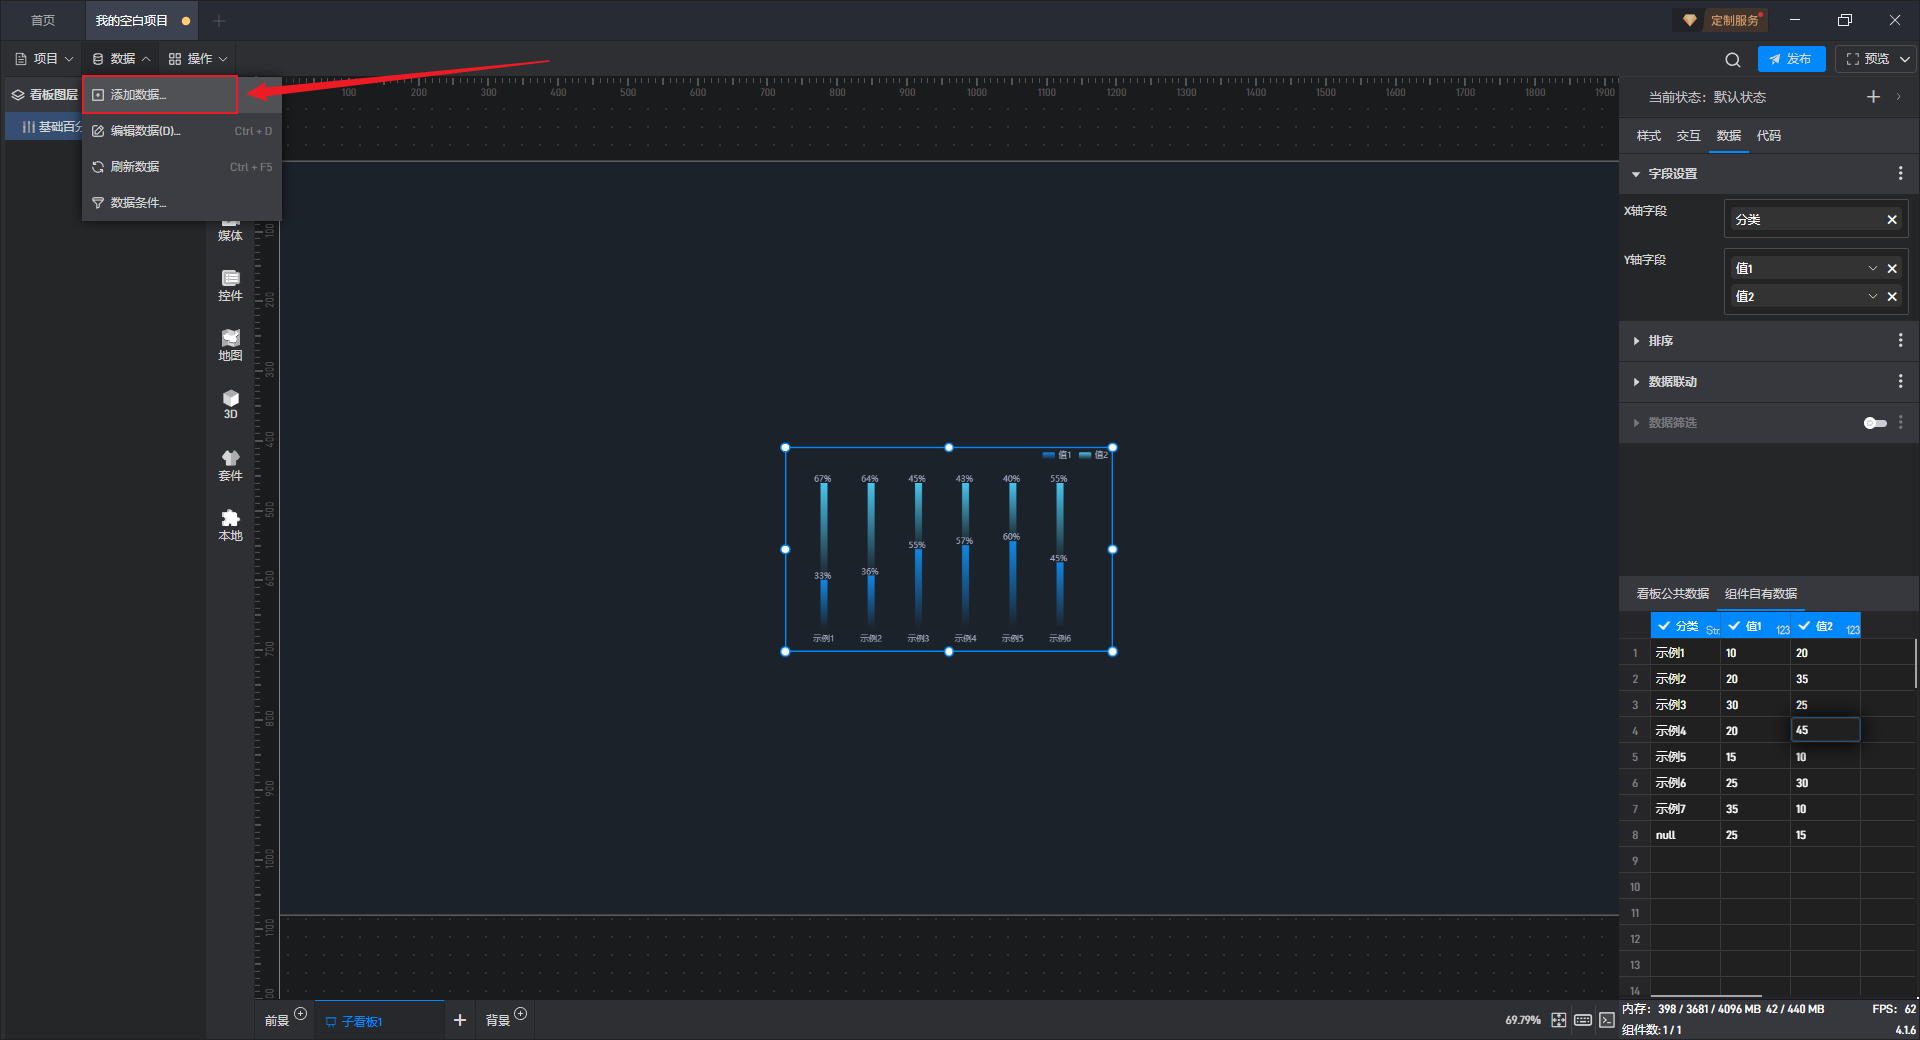This screenshot has width=1920, height=1040.
Task: Open the keyboard shortcuts icon
Action: click(x=1583, y=1020)
